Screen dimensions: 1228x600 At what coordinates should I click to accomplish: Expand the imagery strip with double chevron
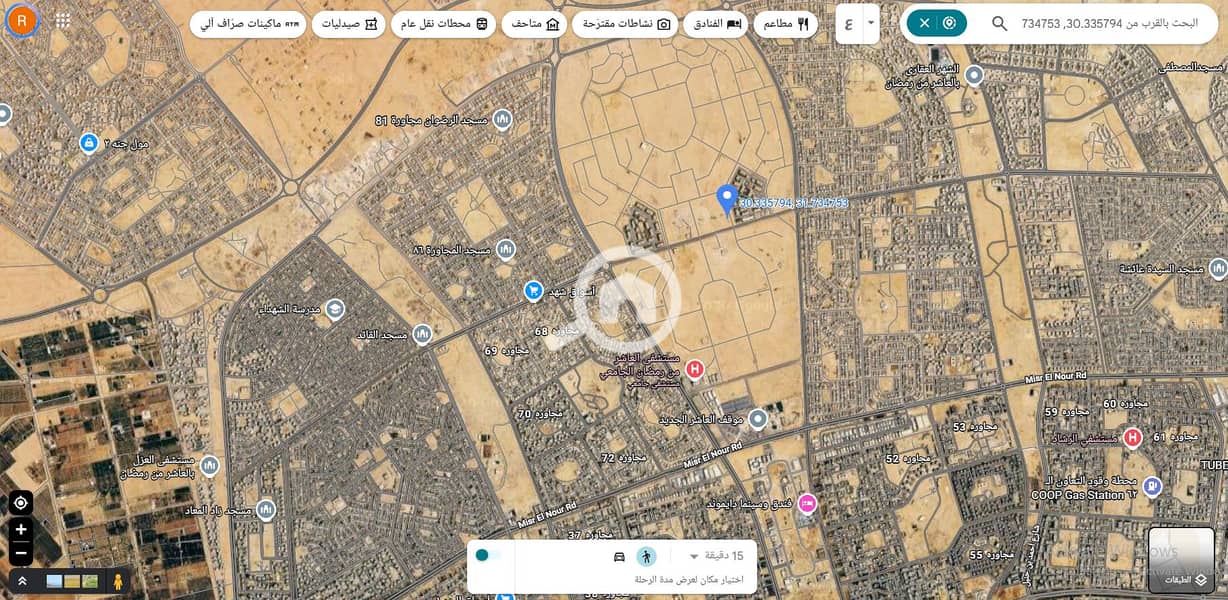point(21,581)
